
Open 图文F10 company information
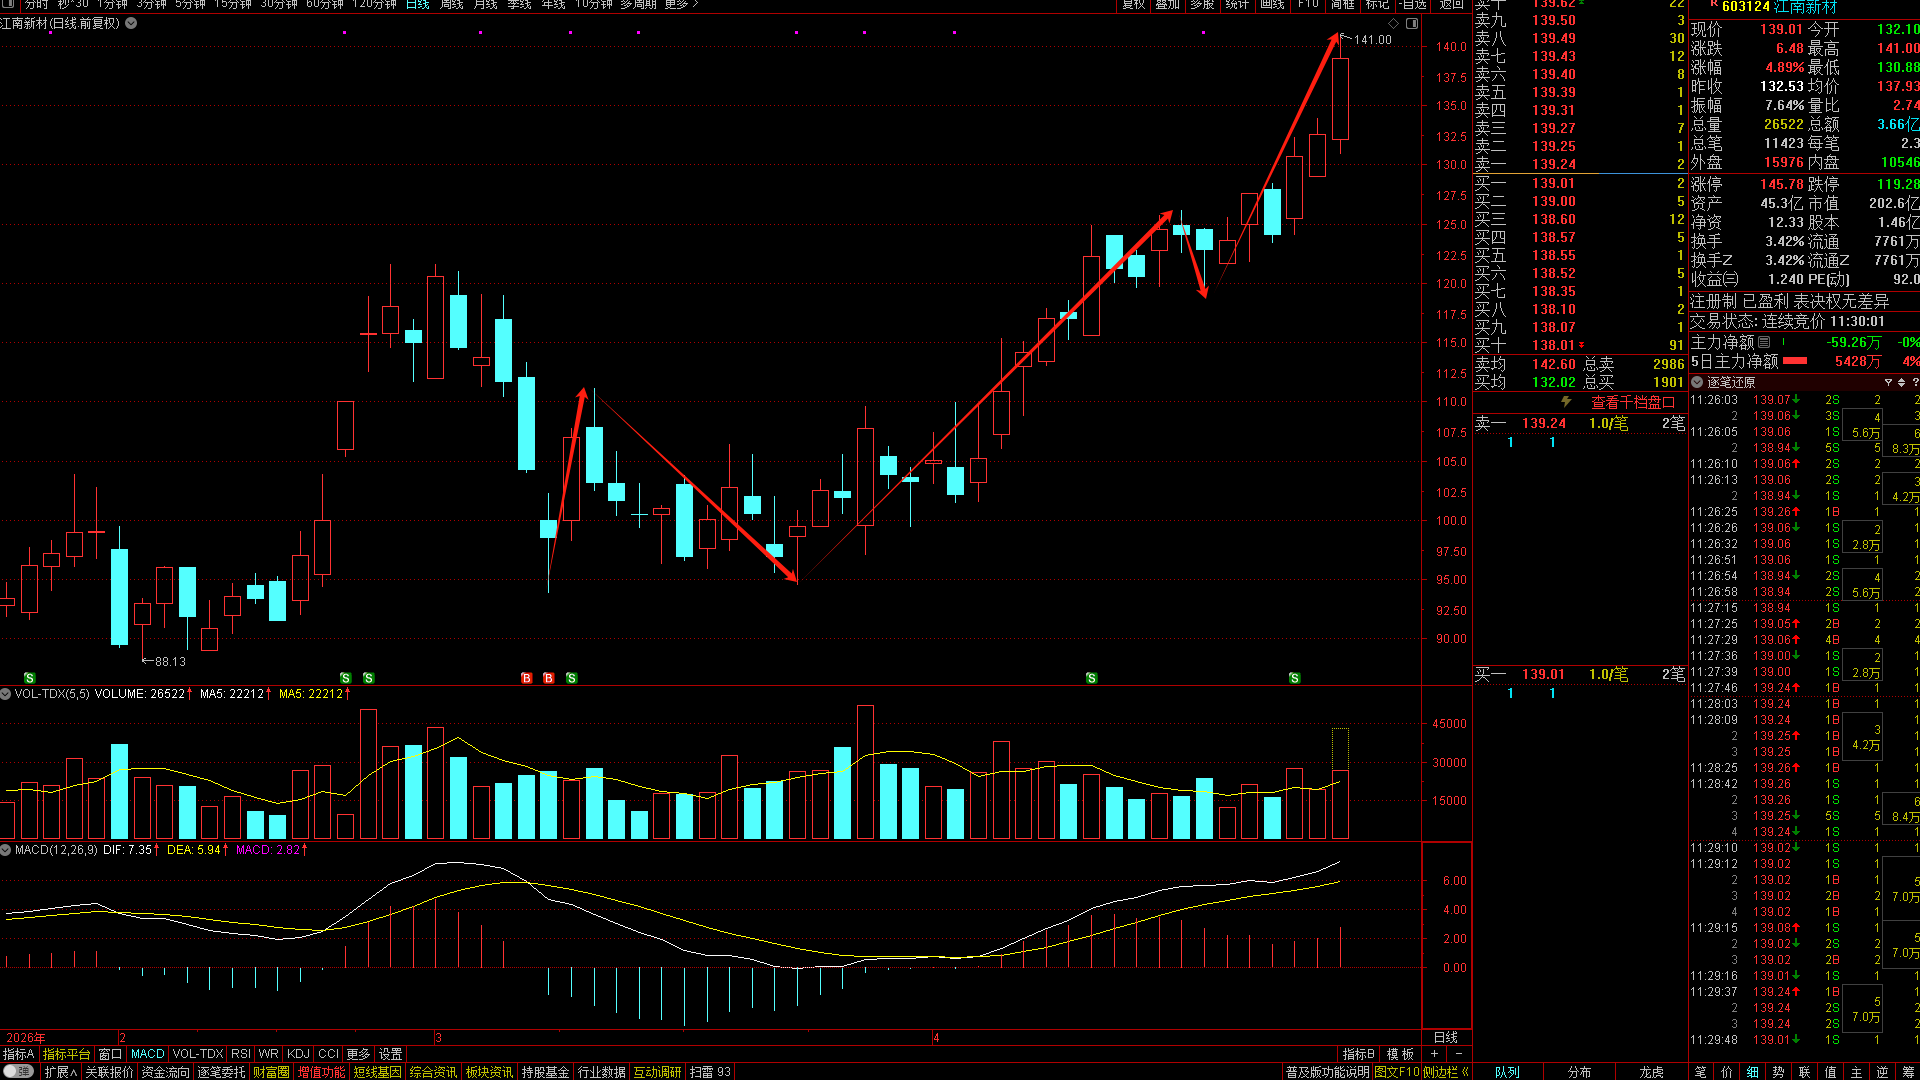pos(1396,1072)
